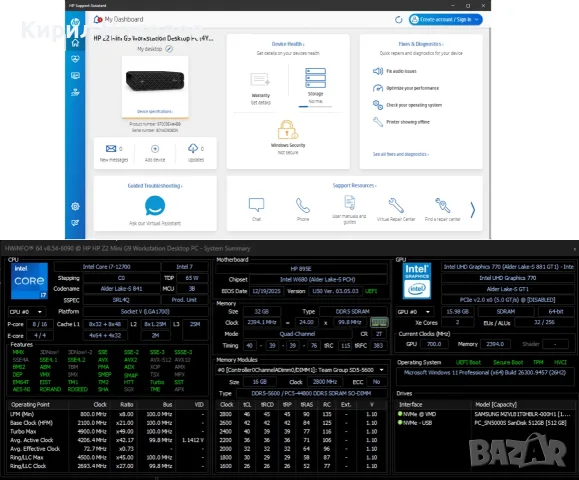
Task: Click the My Dashboard title
Action: (124, 19)
